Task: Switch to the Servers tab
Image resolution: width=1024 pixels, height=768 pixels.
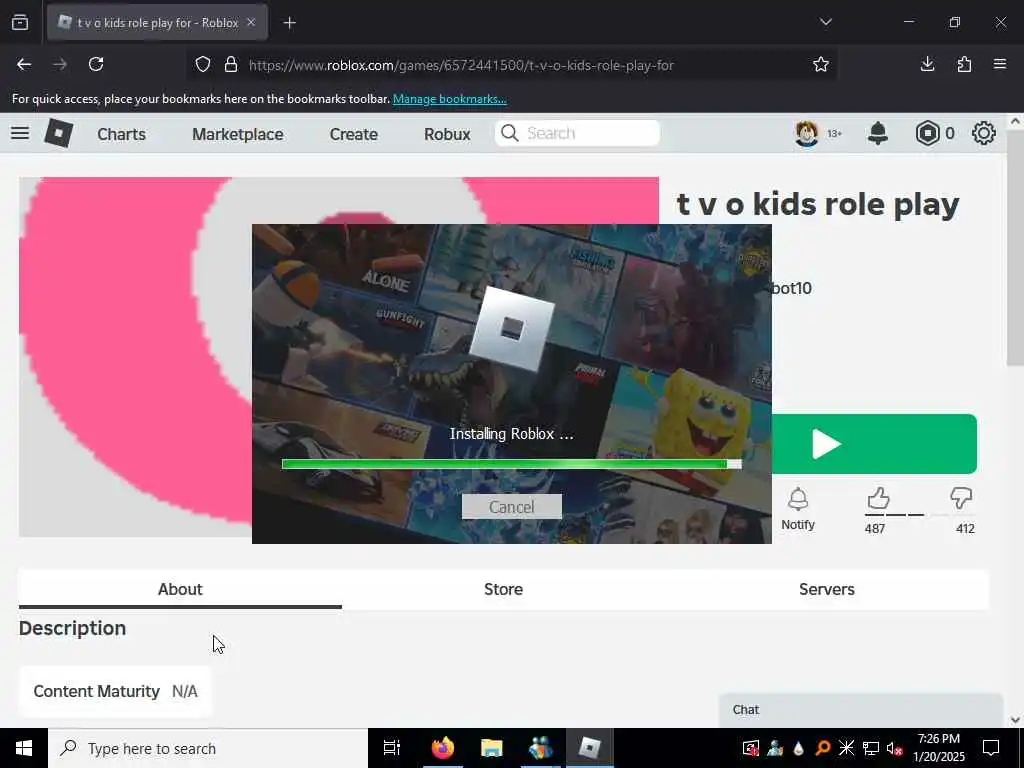Action: pos(827,589)
